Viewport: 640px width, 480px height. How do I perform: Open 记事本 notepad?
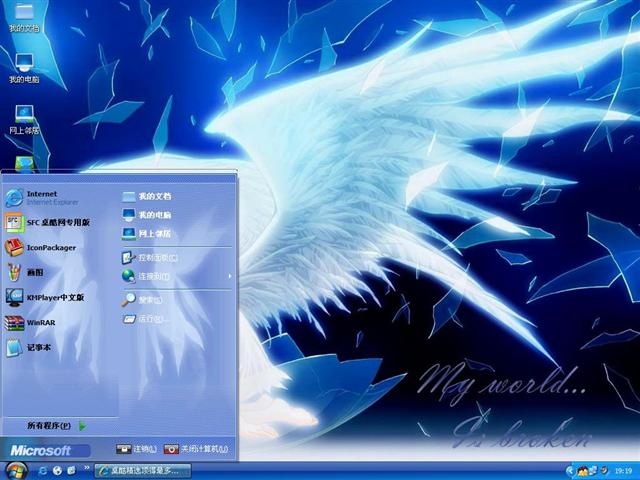pyautogui.click(x=29, y=347)
